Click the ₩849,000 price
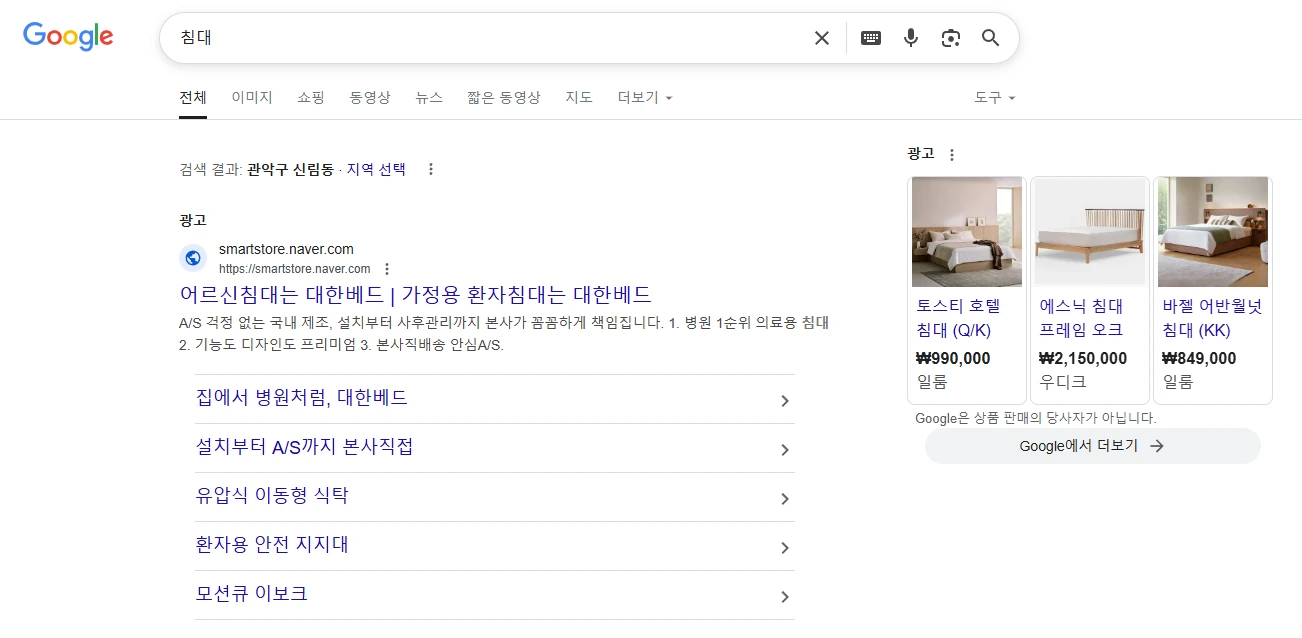Viewport: 1302px width, 638px height. click(x=1199, y=358)
